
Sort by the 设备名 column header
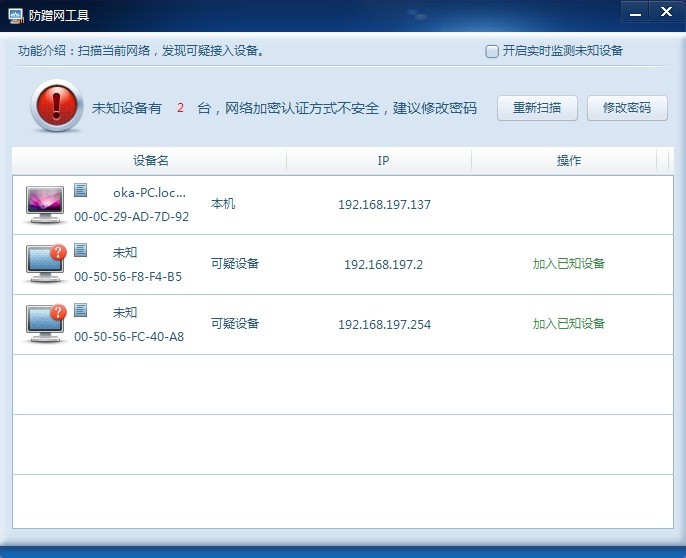coord(150,160)
